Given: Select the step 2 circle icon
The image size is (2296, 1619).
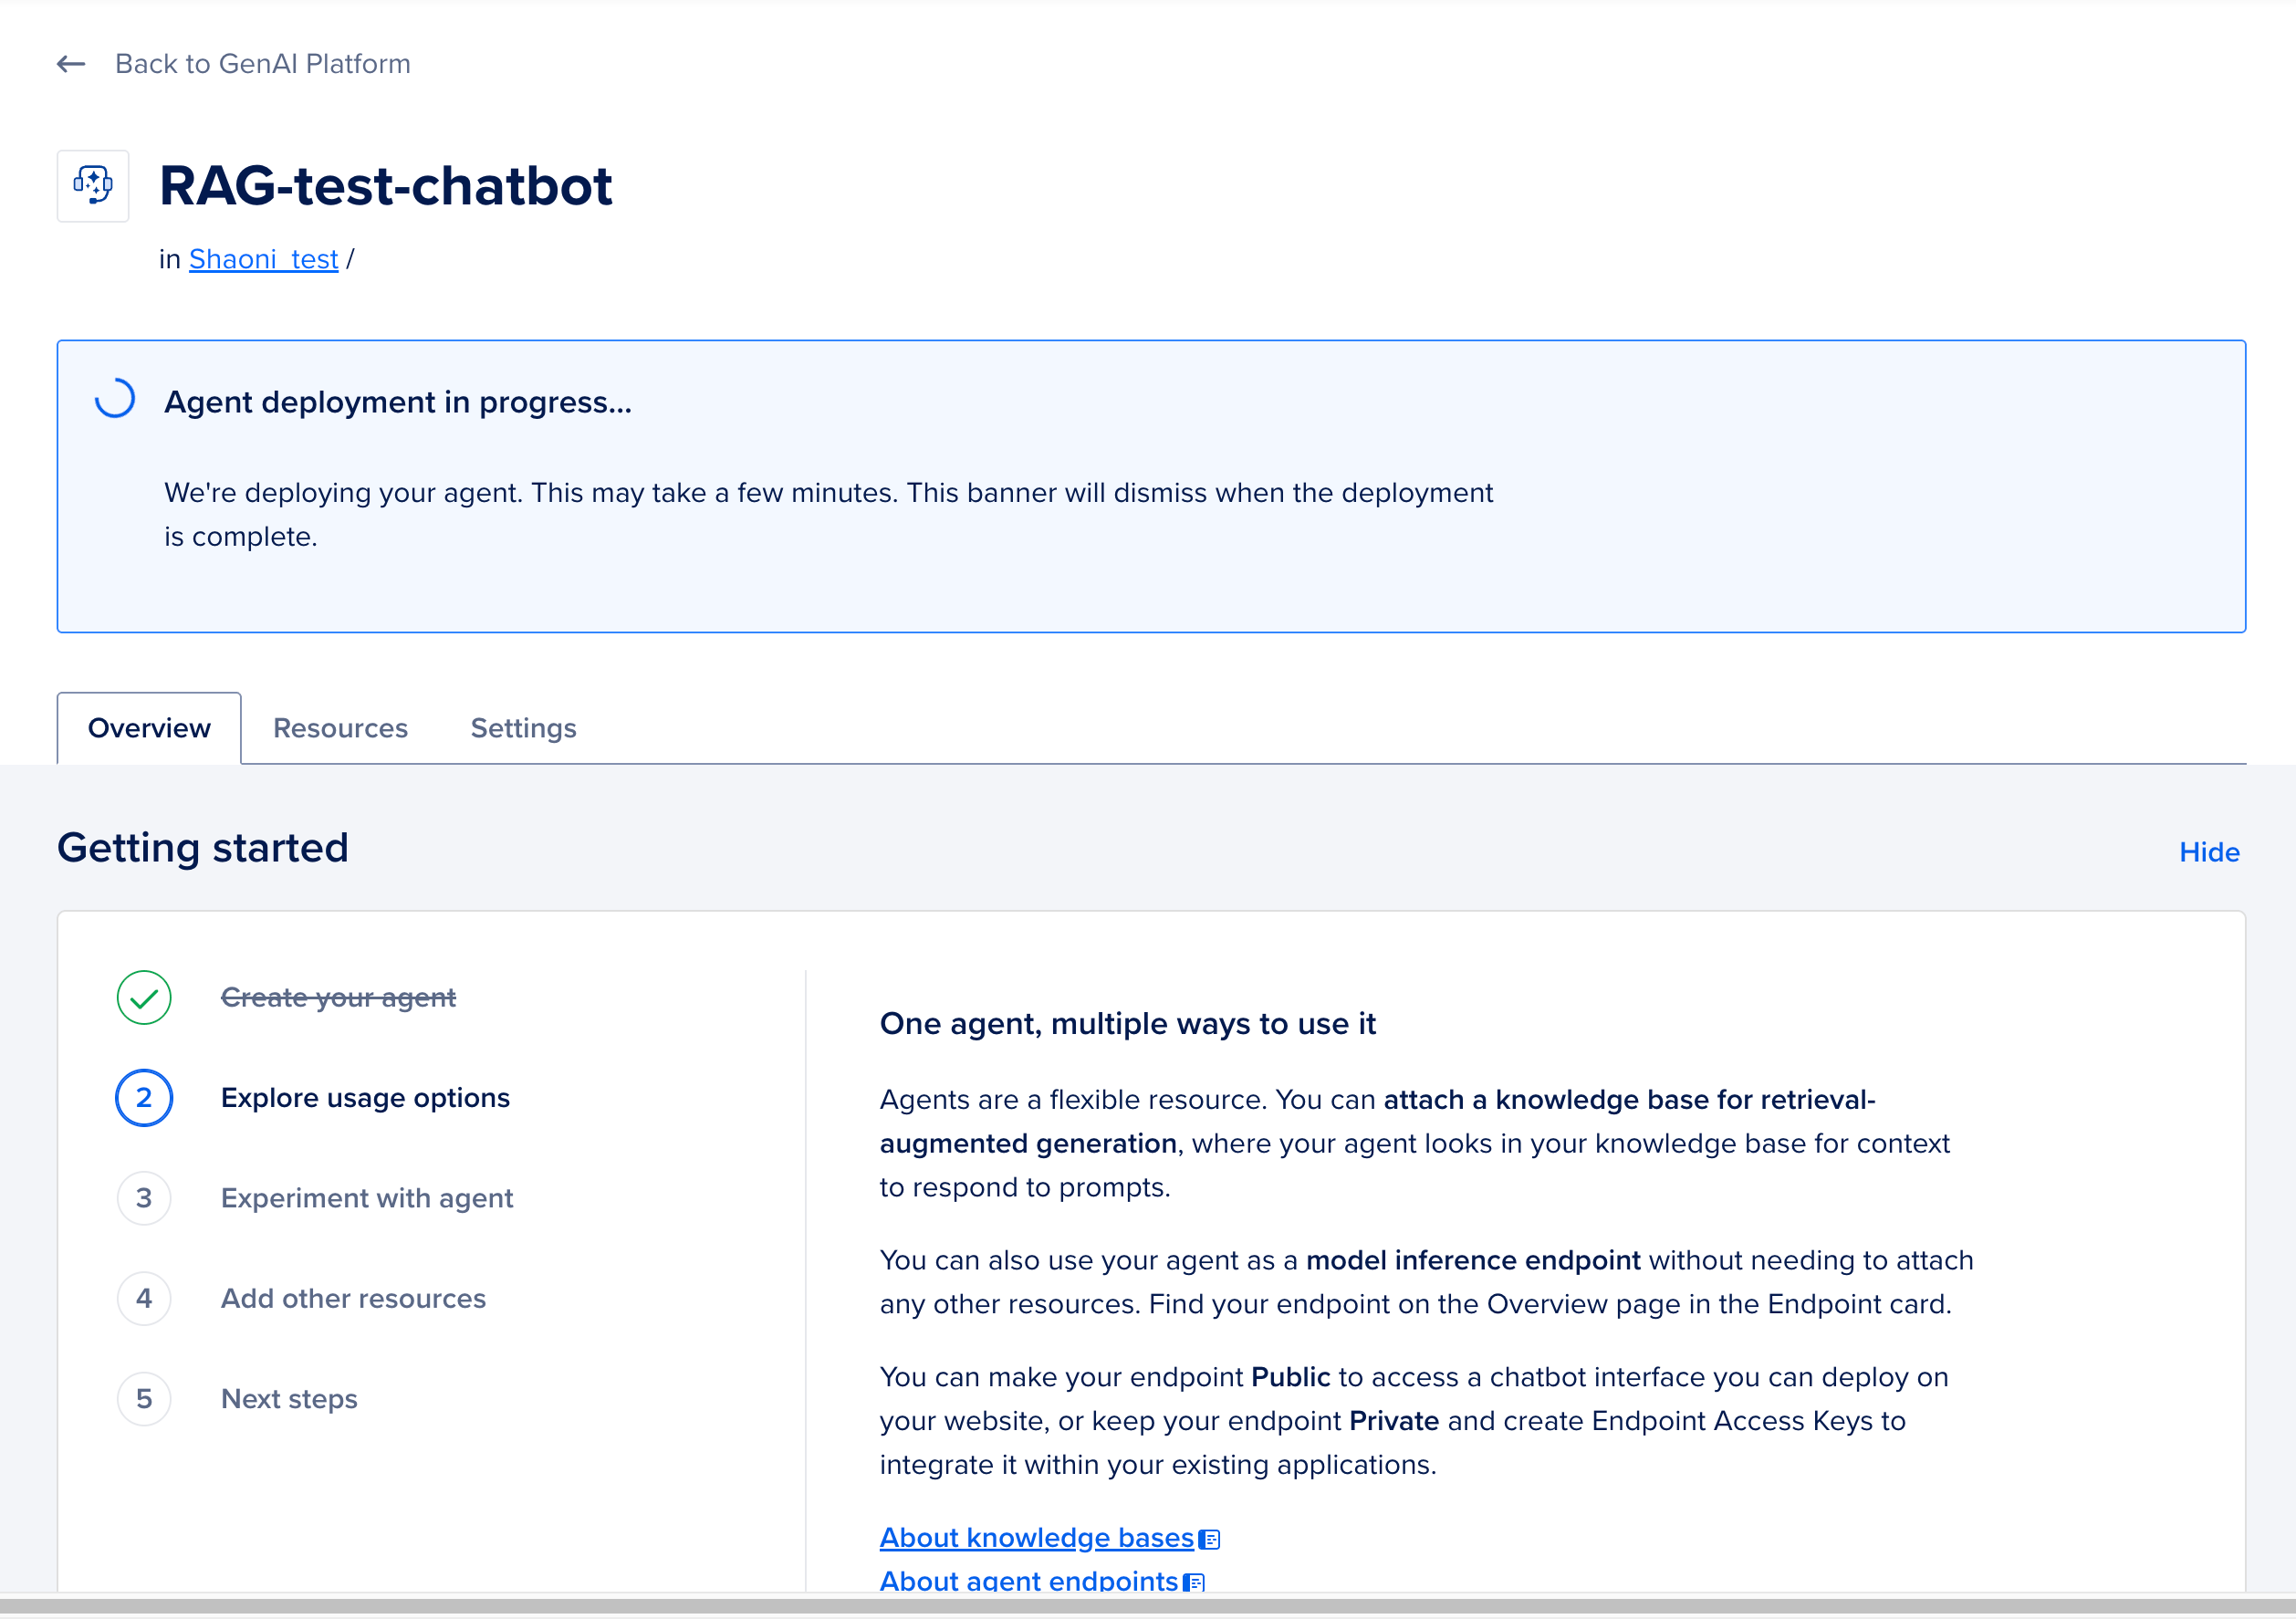Looking at the screenshot, I should (144, 1097).
